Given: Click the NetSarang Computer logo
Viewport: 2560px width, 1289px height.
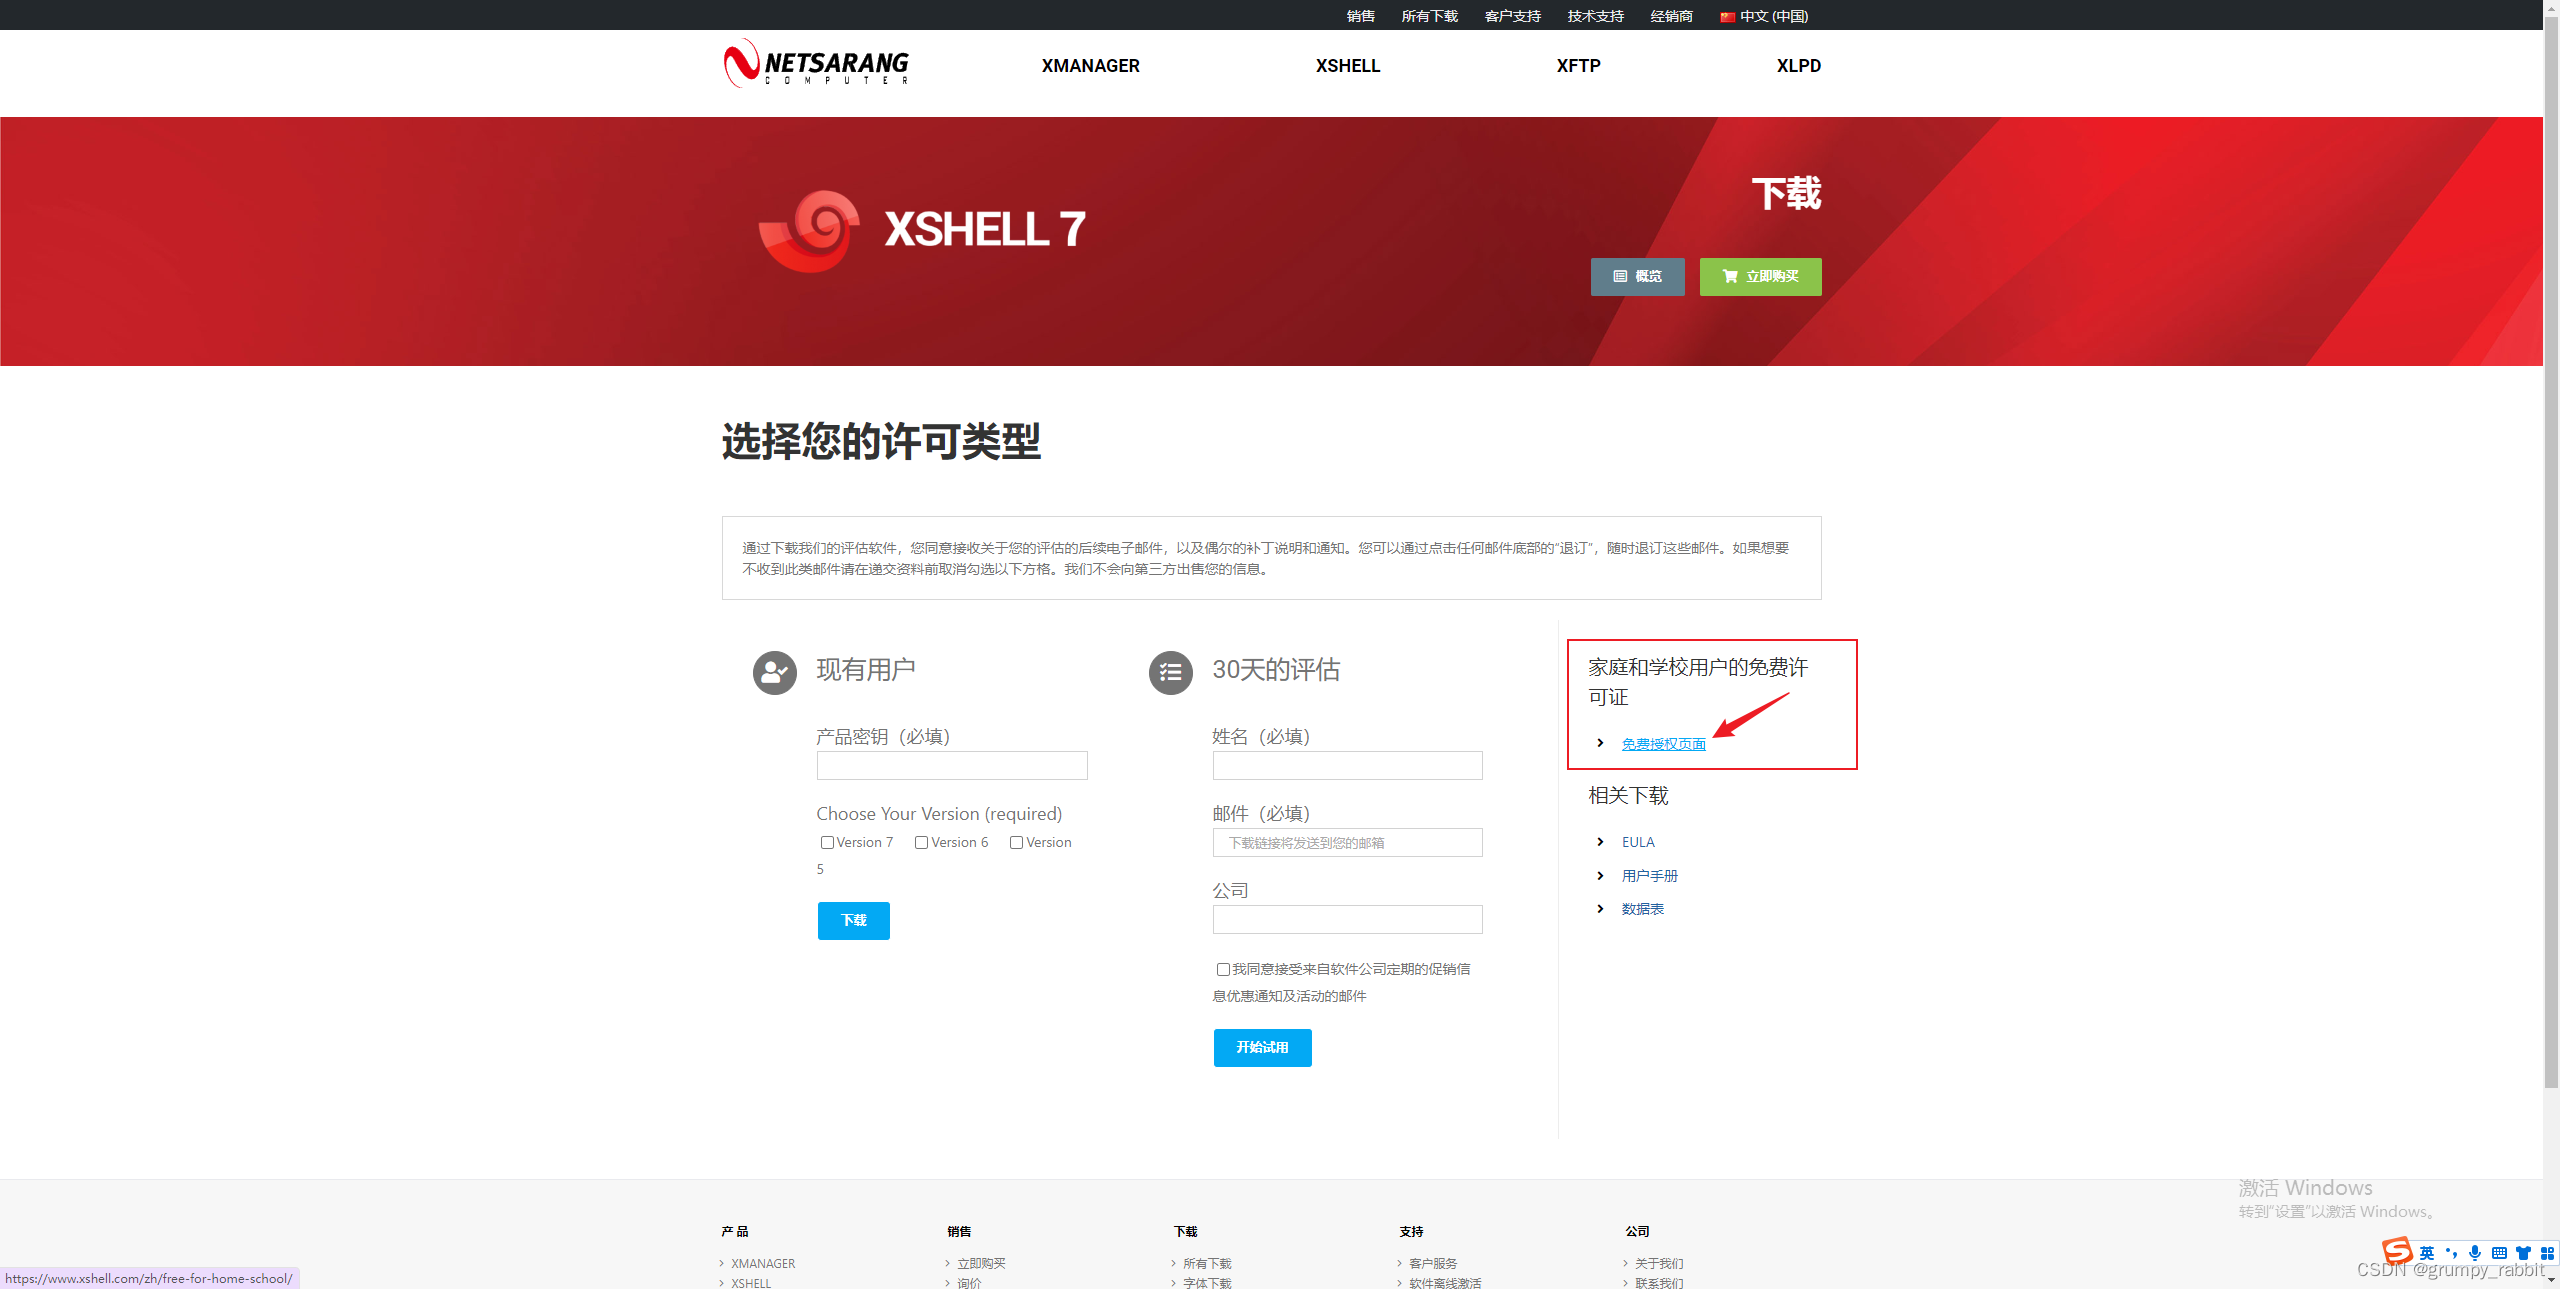Looking at the screenshot, I should (816, 64).
